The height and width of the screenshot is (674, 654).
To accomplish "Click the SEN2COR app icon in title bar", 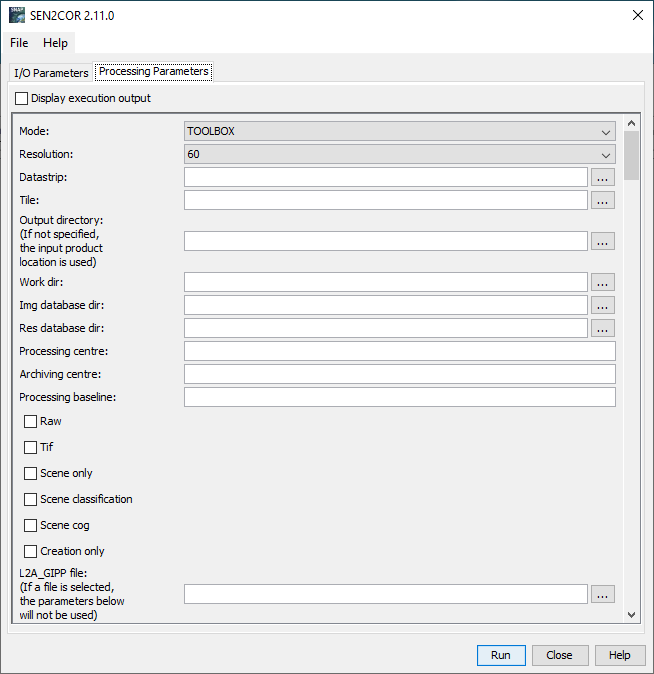I will [17, 15].
